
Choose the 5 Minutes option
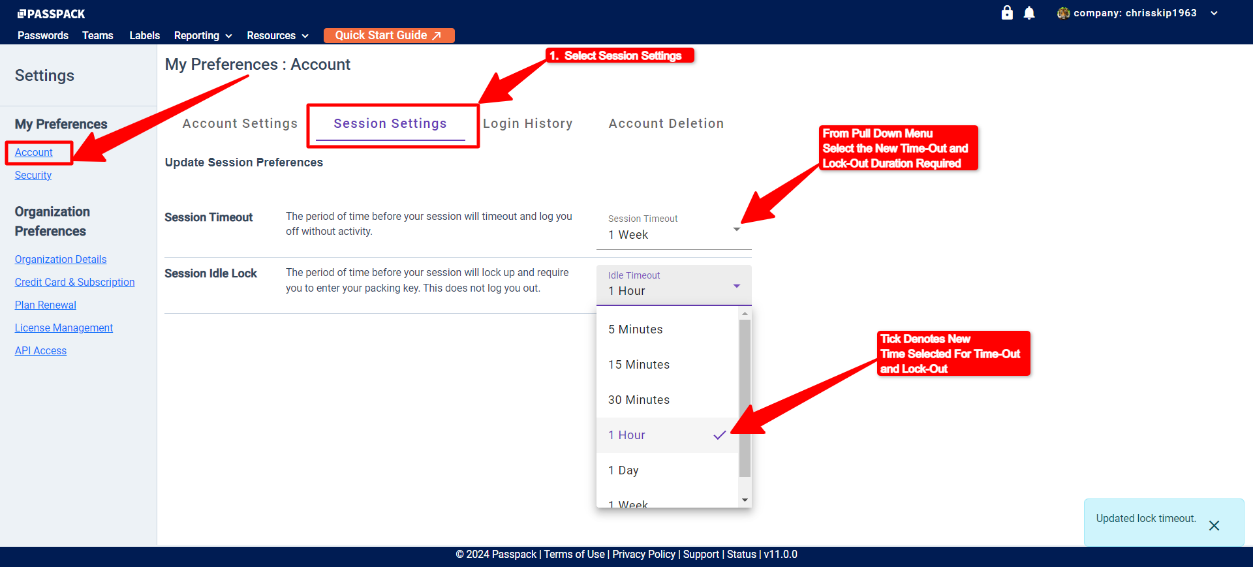point(667,329)
